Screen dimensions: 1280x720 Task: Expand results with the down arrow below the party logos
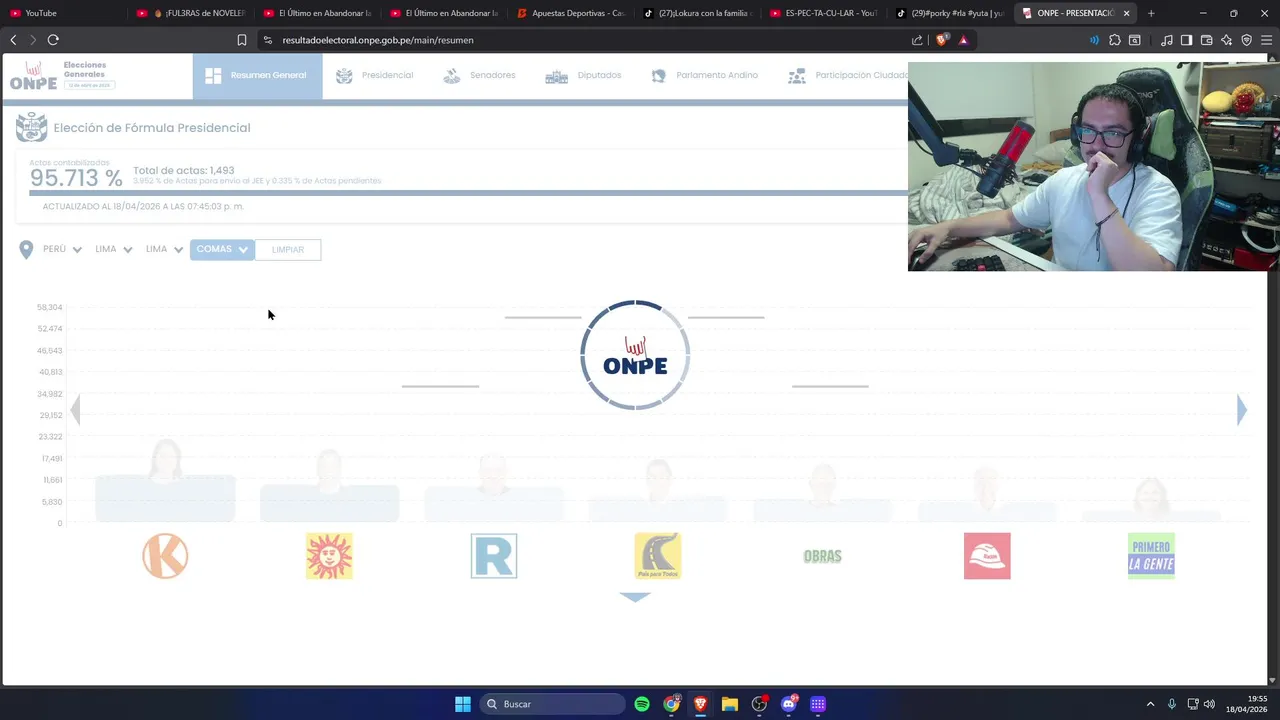pyautogui.click(x=635, y=597)
